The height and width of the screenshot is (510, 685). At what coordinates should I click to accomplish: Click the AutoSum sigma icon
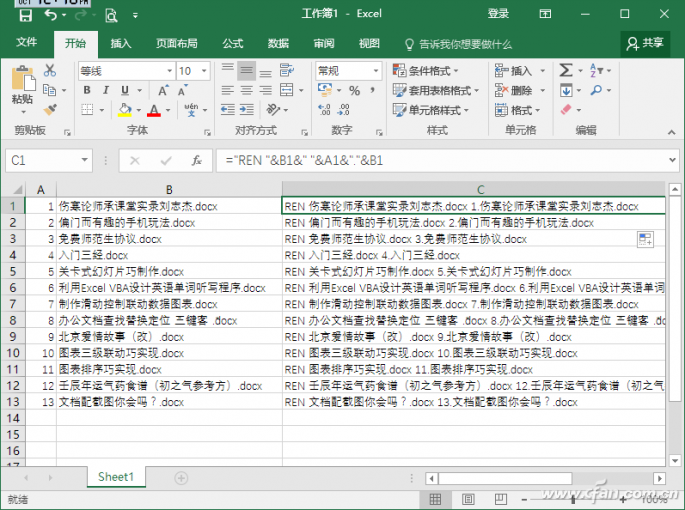tap(566, 70)
